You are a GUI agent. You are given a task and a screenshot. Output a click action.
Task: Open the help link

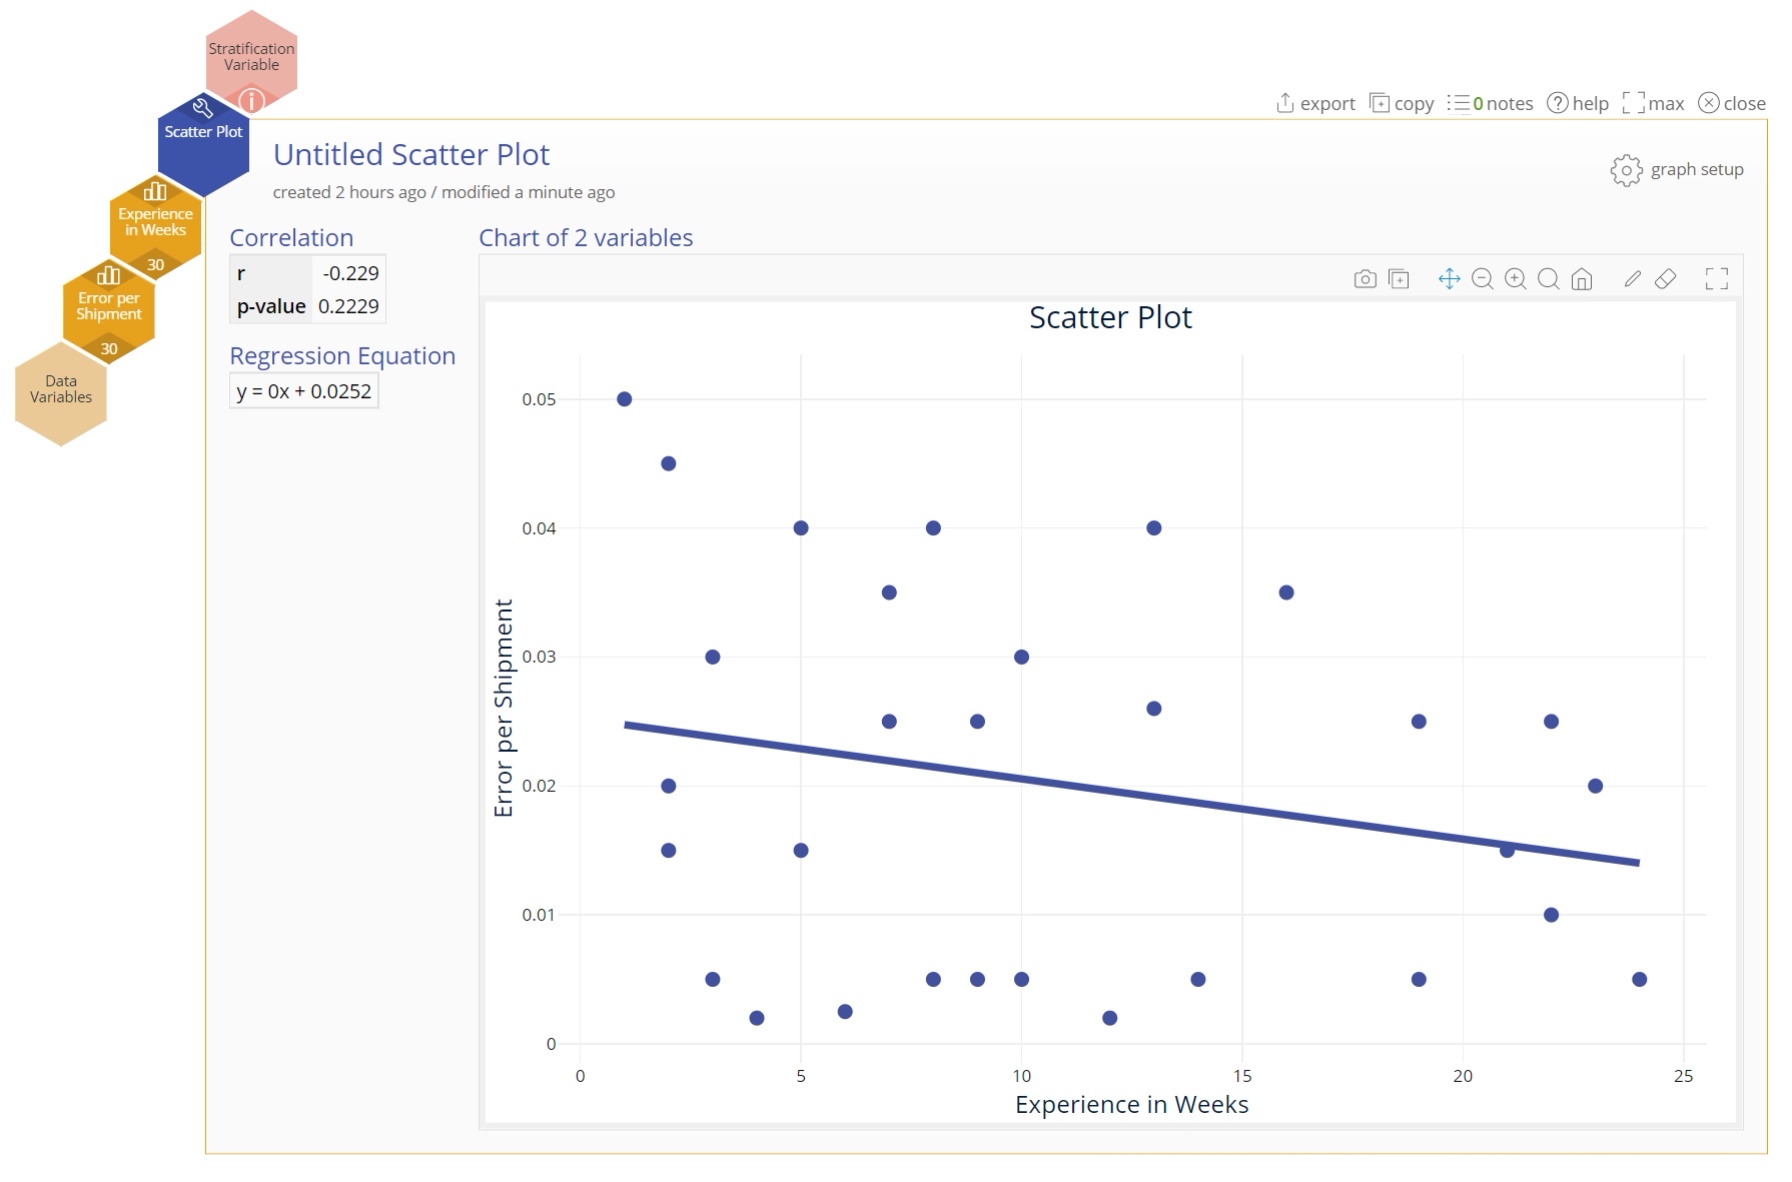point(1577,103)
